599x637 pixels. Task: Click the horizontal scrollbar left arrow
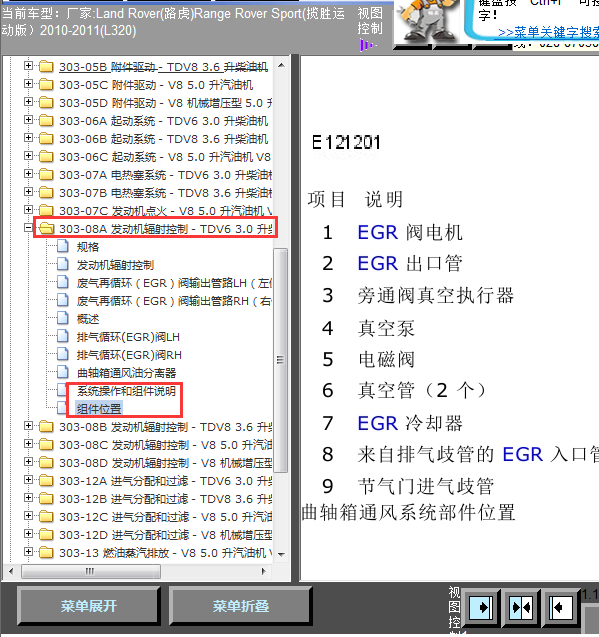[x=11, y=571]
